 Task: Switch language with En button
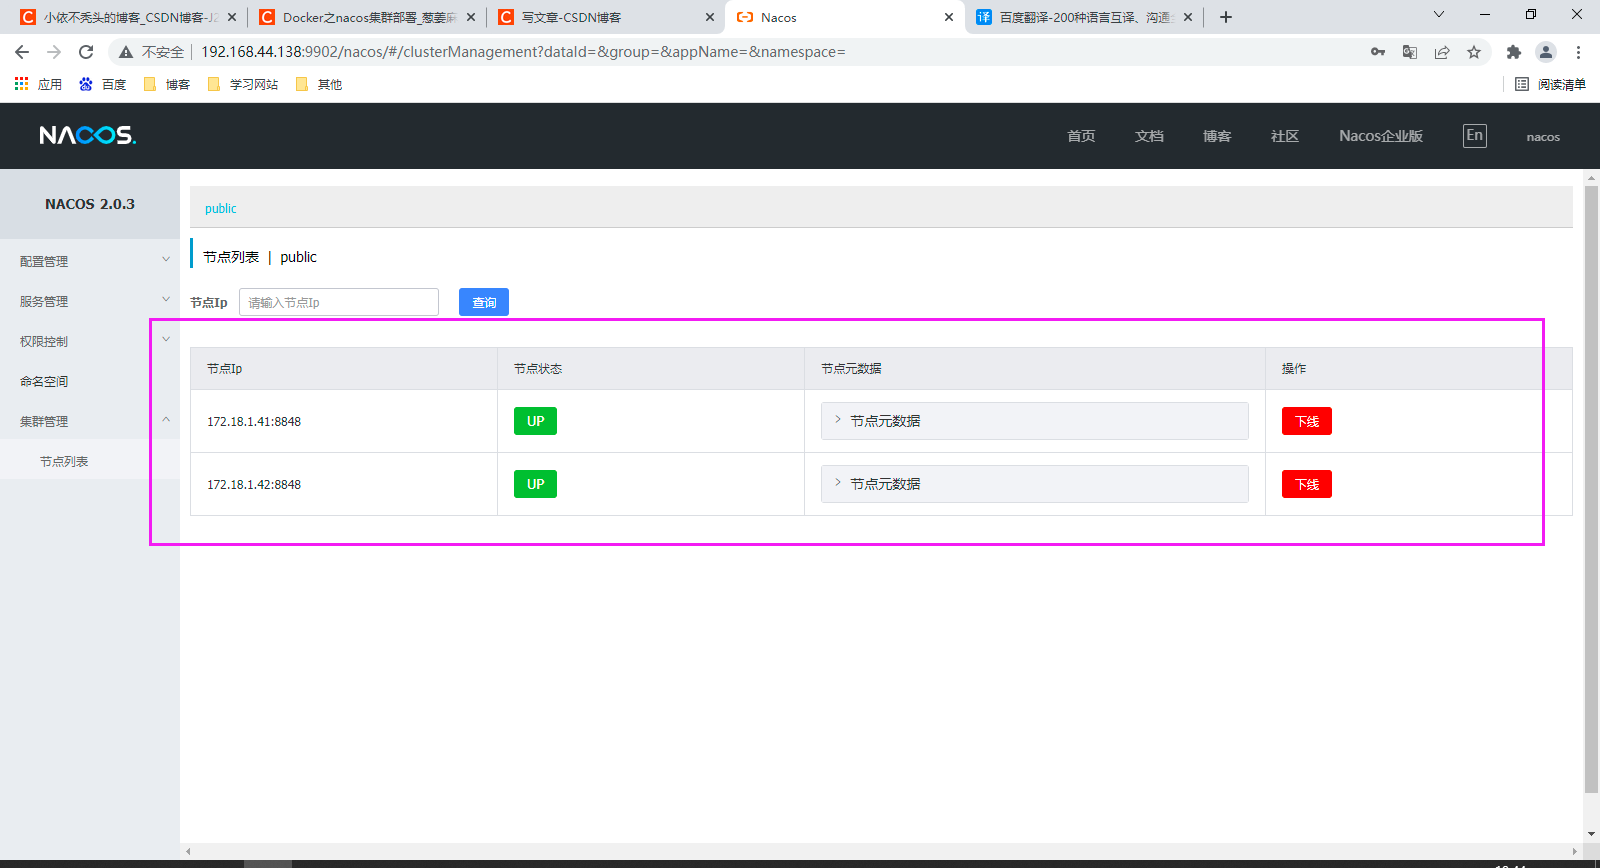[1475, 136]
